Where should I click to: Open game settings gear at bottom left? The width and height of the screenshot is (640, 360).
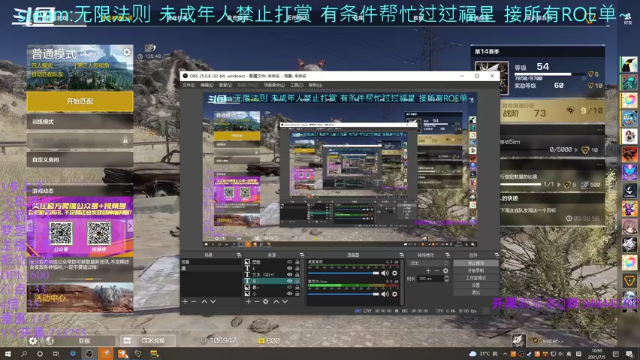[33, 340]
